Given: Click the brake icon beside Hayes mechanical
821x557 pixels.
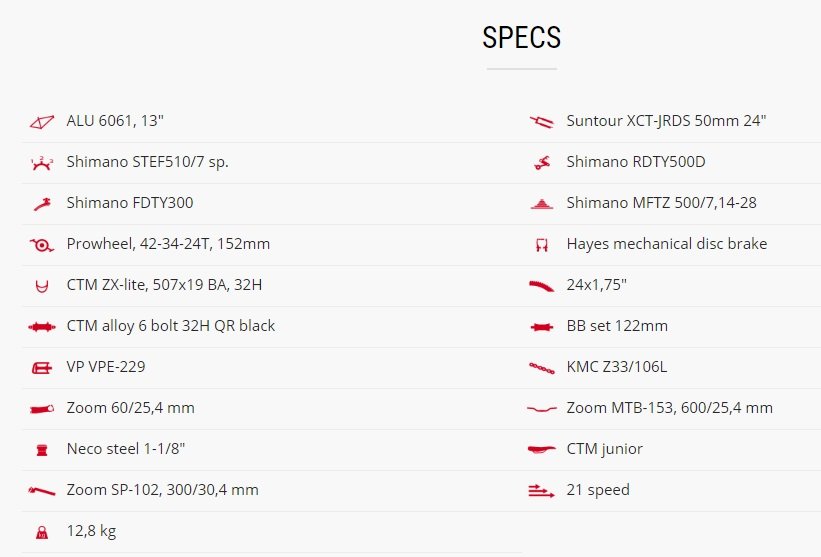Looking at the screenshot, I should 542,245.
